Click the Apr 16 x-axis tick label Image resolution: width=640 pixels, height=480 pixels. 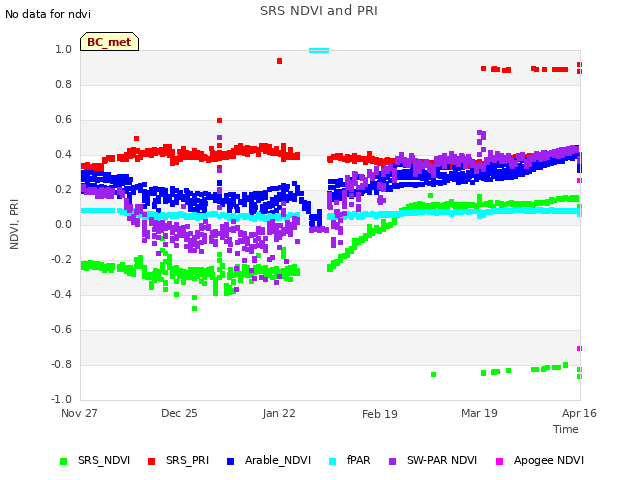point(579,413)
